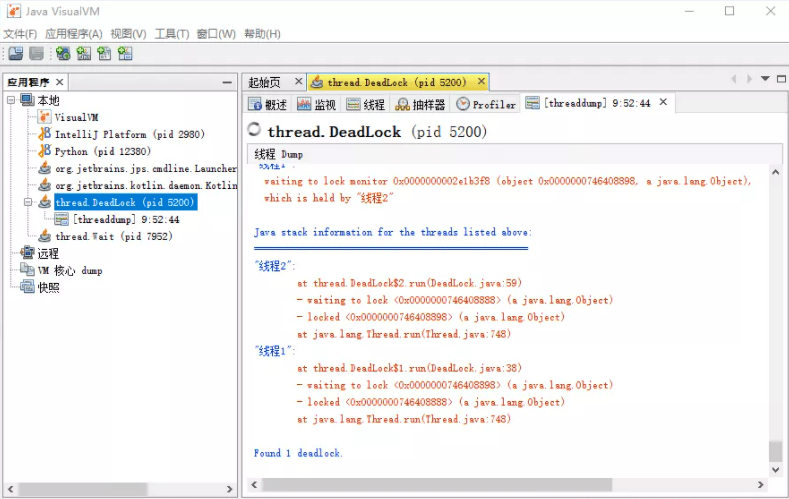The image size is (789, 499).
Task: Collapse the thread.DeadLock tree node
Action: [28, 202]
